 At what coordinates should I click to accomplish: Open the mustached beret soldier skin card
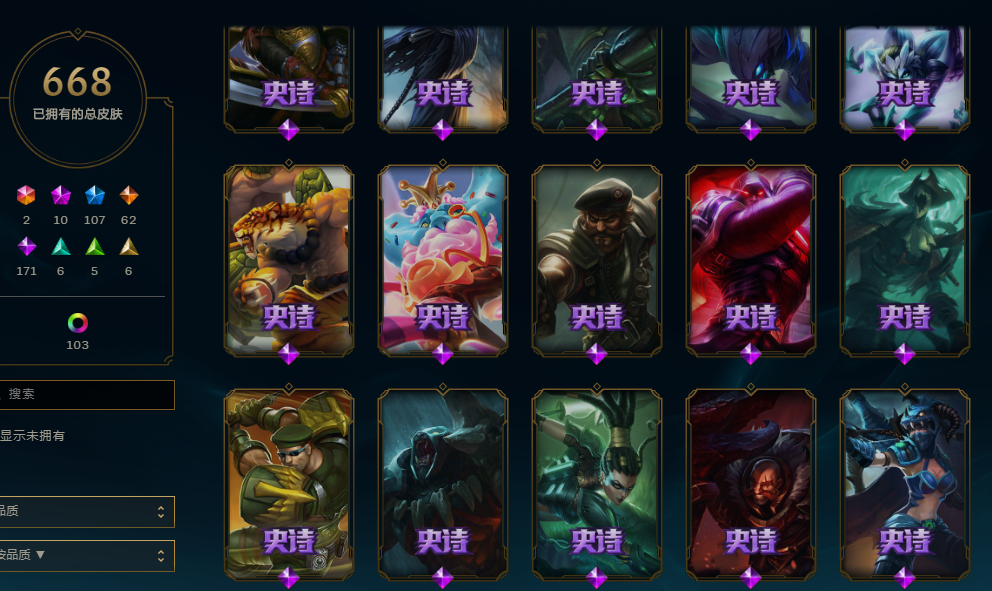click(x=597, y=261)
